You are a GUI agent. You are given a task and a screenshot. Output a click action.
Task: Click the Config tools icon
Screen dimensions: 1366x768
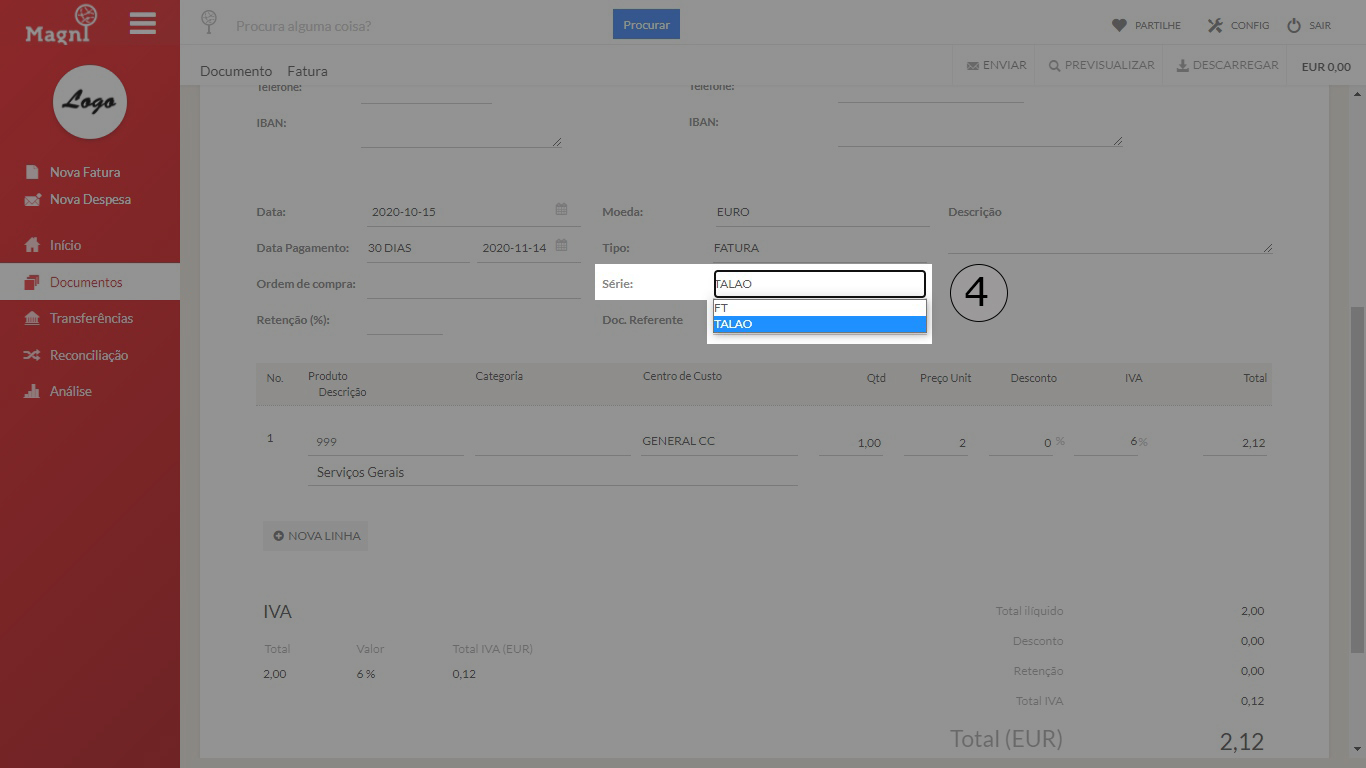pyautogui.click(x=1215, y=25)
